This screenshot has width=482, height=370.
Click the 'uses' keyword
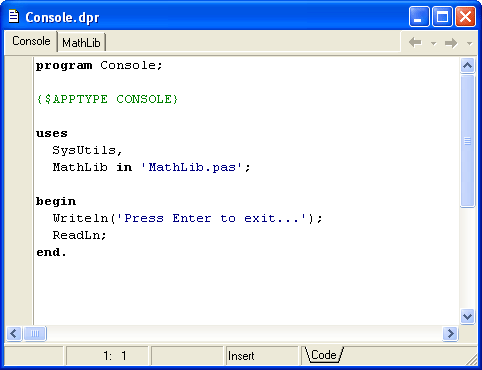(52, 133)
